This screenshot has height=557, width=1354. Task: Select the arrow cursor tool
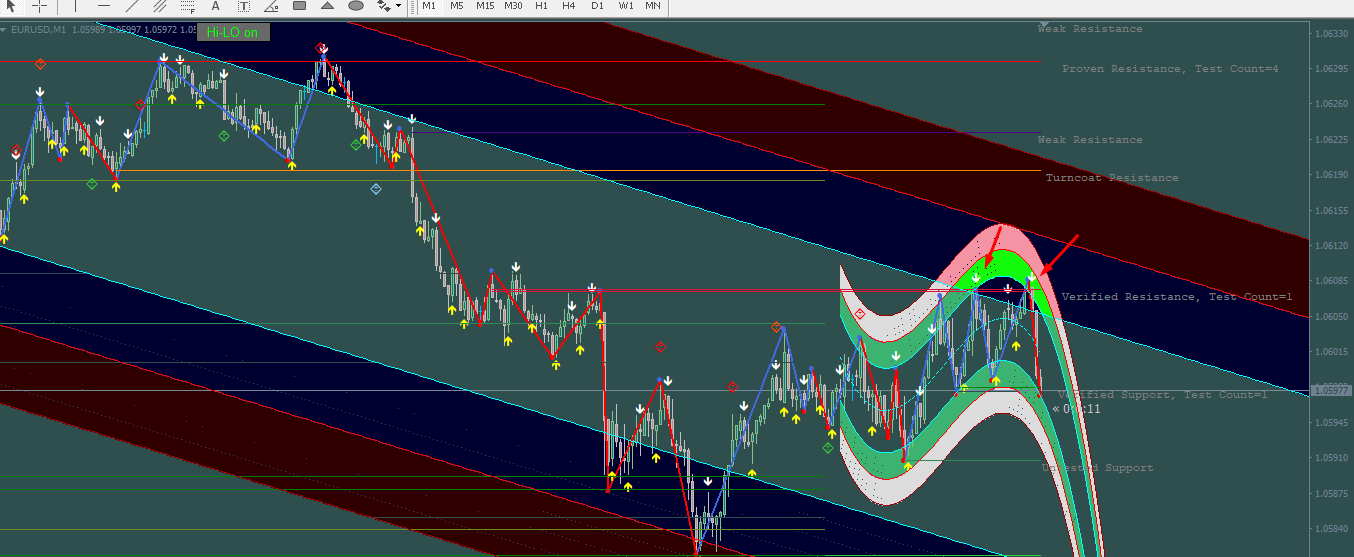point(10,6)
